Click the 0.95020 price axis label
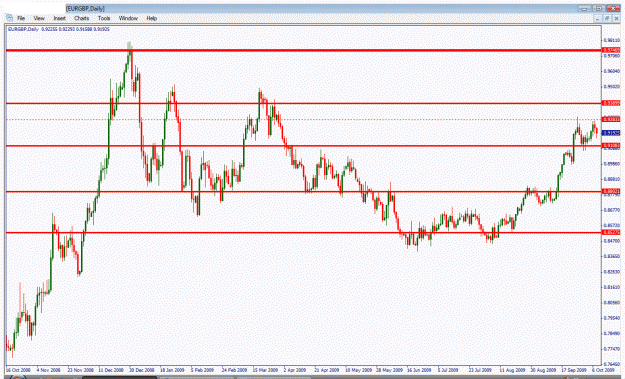This screenshot has width=625, height=379. pyautogui.click(x=611, y=86)
